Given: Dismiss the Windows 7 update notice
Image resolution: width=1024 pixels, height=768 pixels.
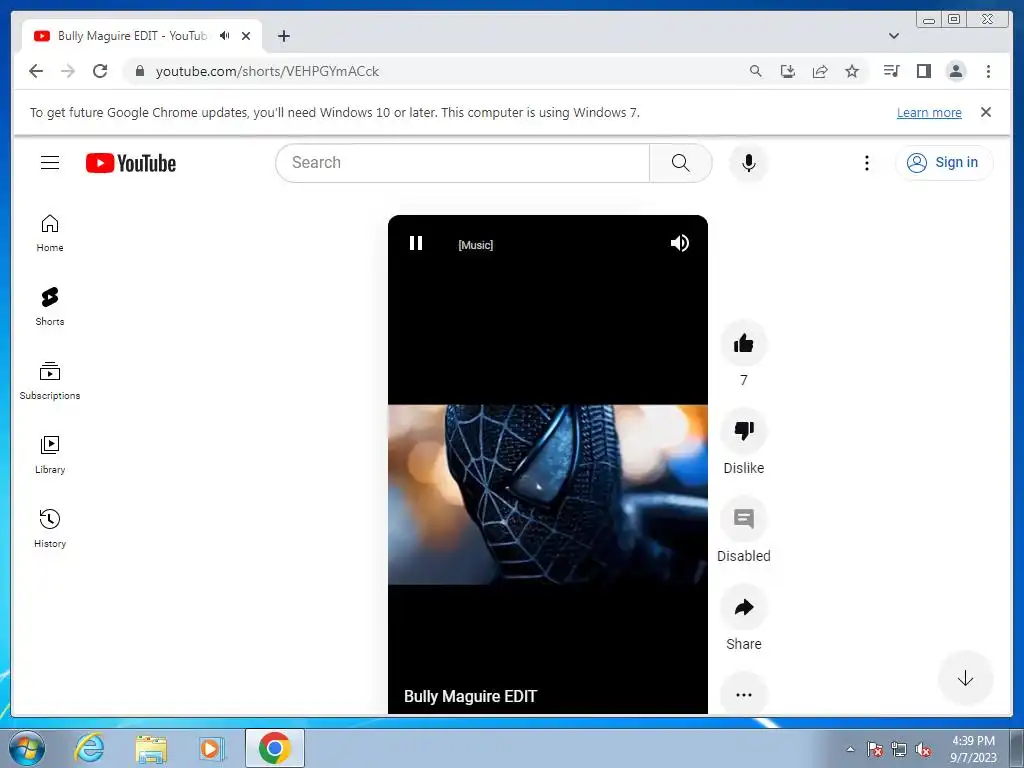Looking at the screenshot, I should (x=985, y=112).
